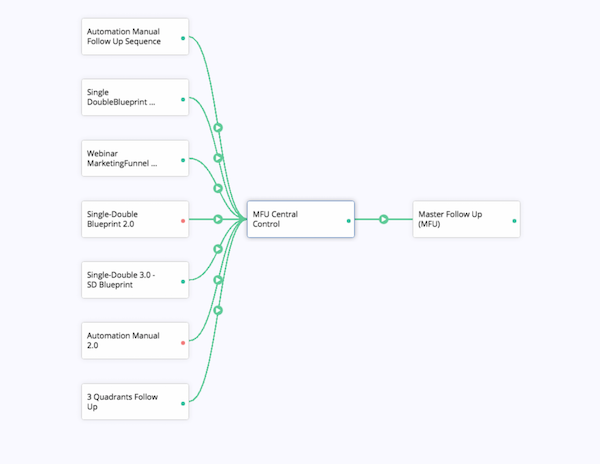Select the Automation Manual Follow Up Sequence node
Screen dimensions: 600x464
point(135,37)
